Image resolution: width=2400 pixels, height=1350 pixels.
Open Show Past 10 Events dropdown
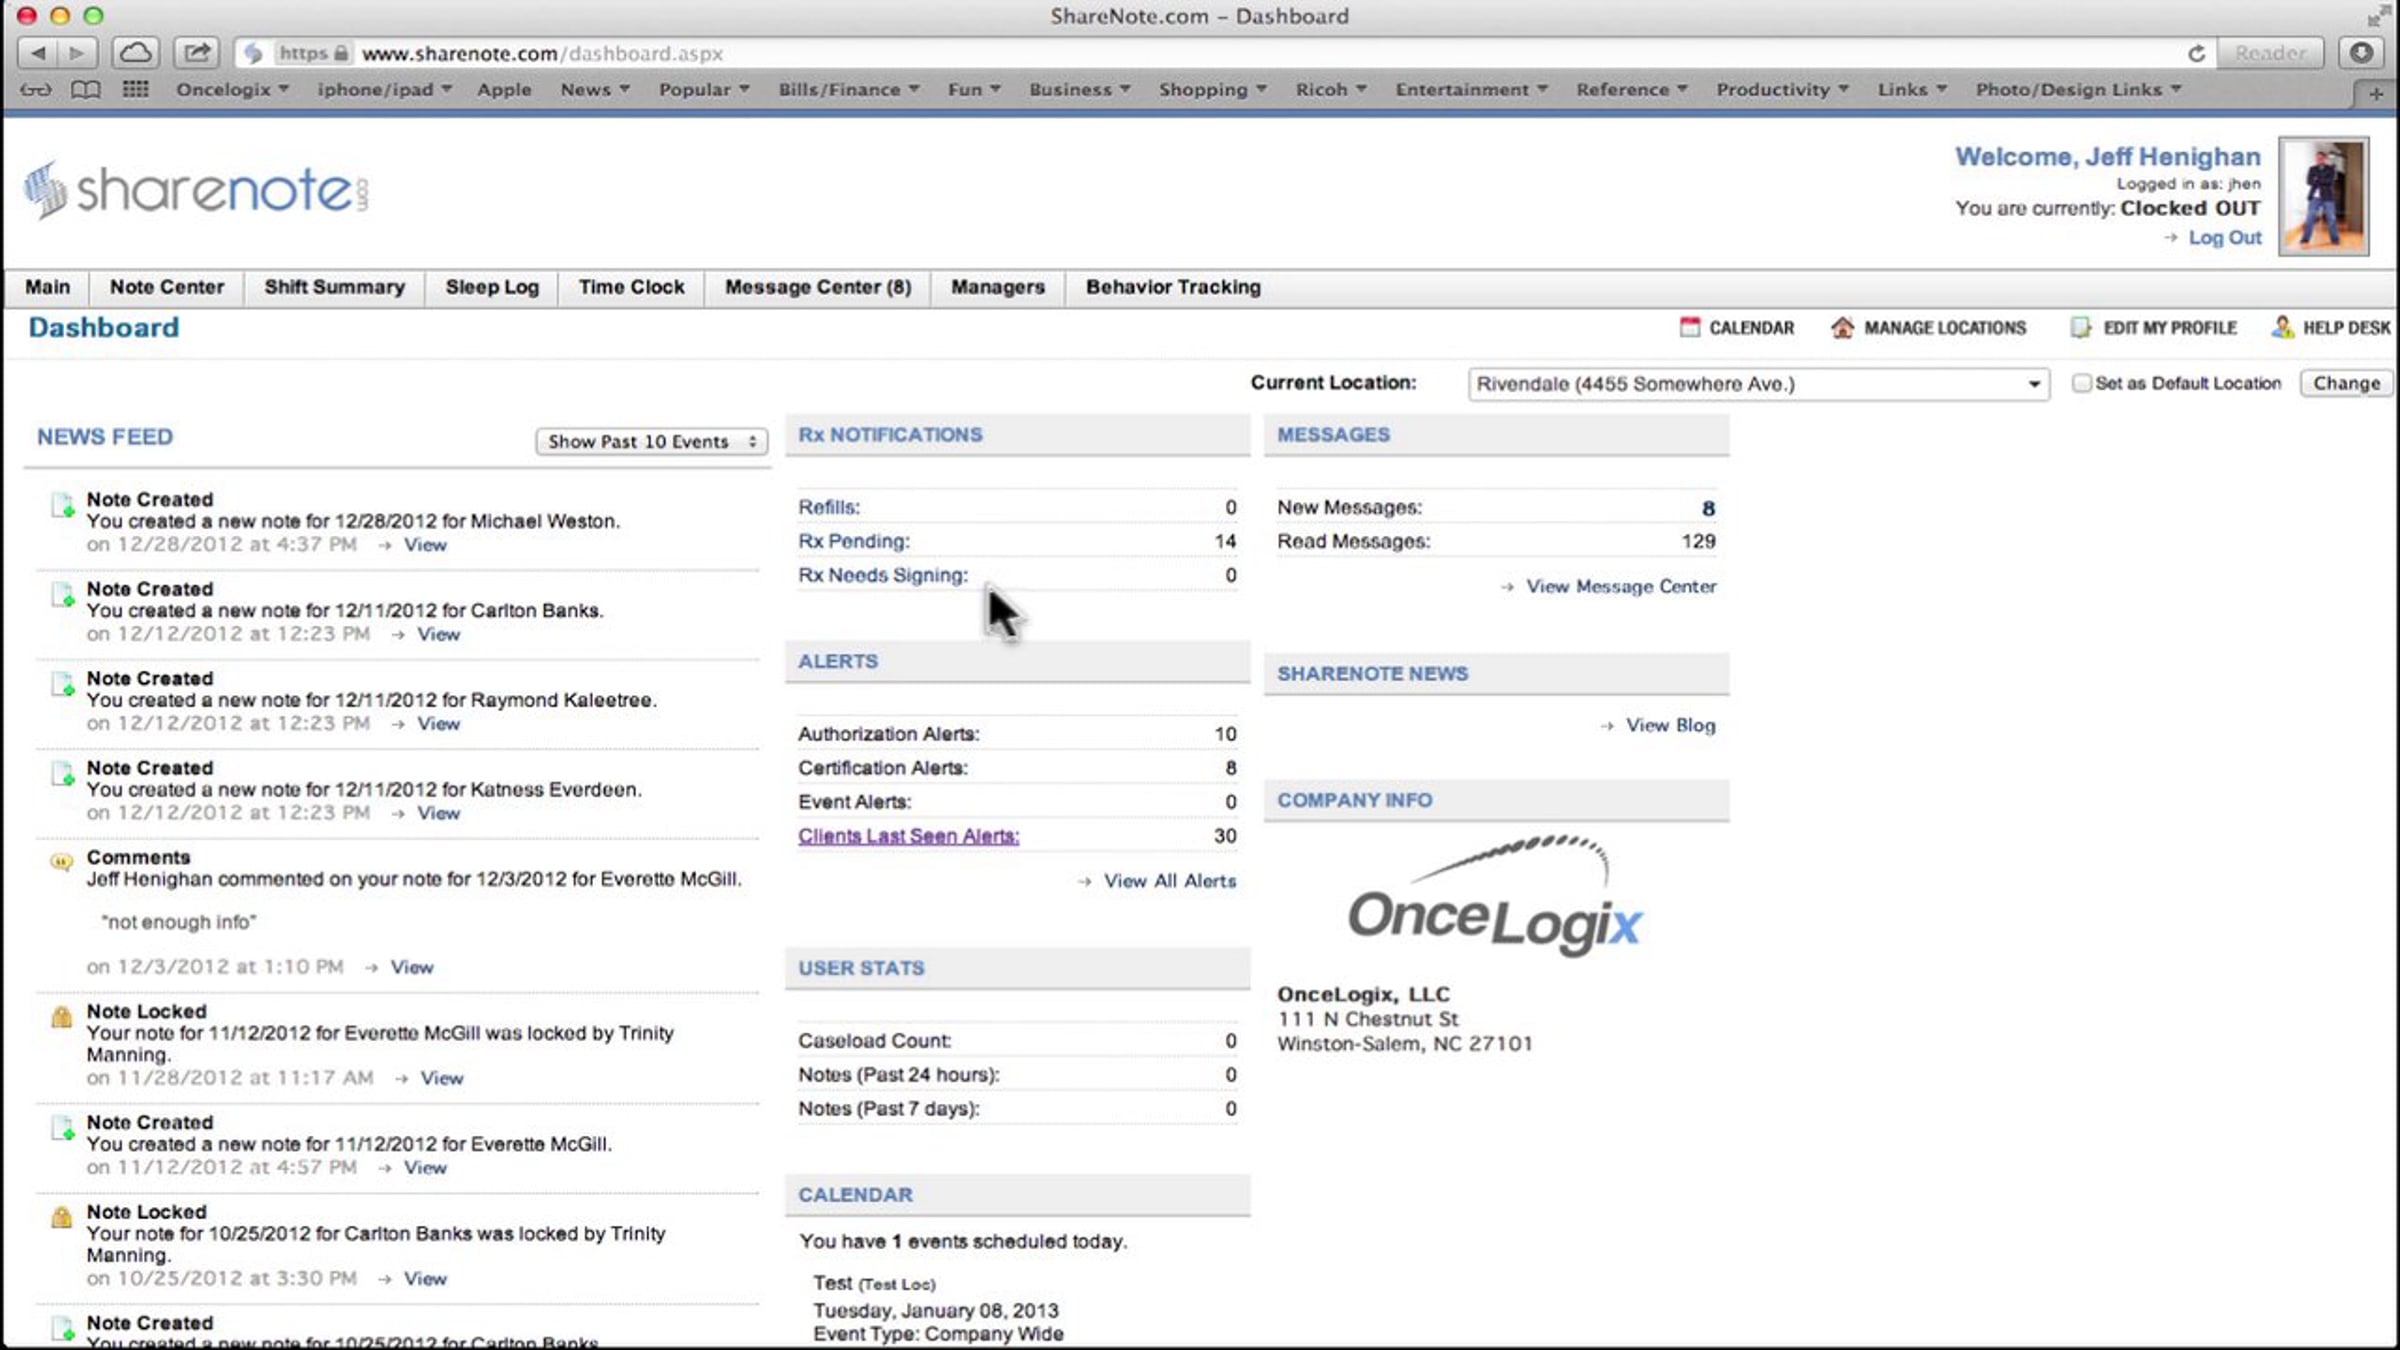[651, 441]
